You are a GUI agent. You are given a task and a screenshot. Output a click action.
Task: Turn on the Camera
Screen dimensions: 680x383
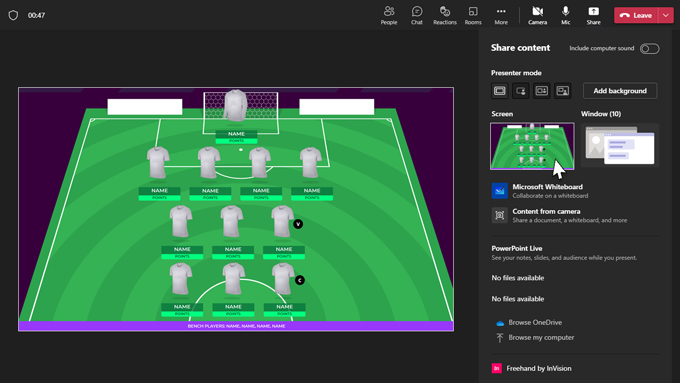pos(537,15)
